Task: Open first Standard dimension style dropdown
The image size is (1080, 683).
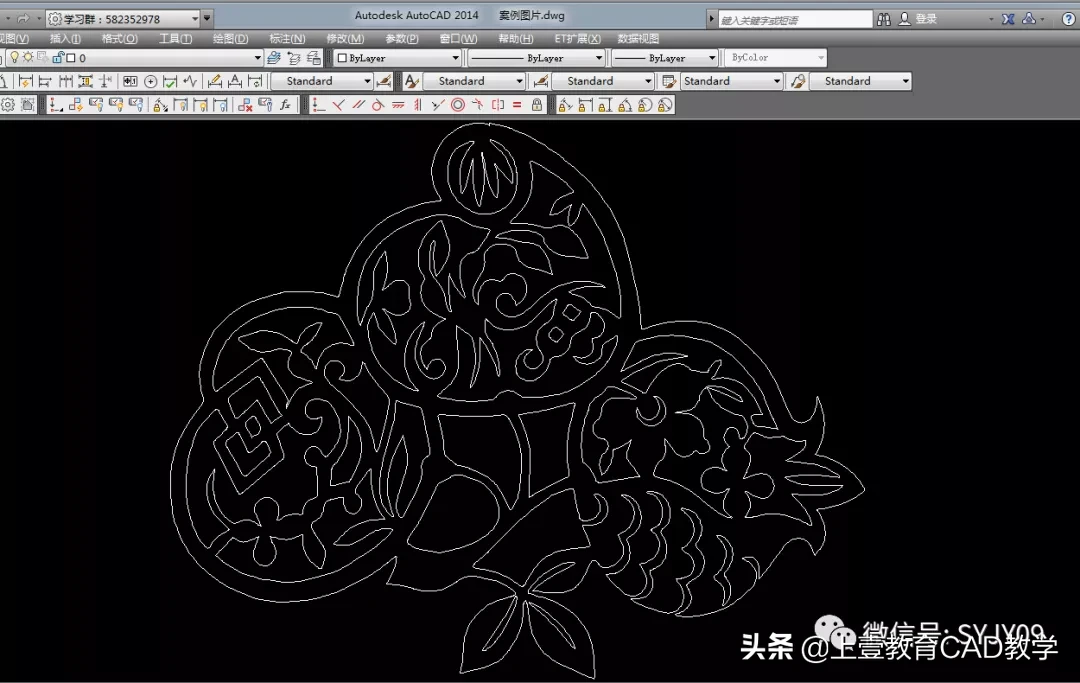Action: (322, 81)
